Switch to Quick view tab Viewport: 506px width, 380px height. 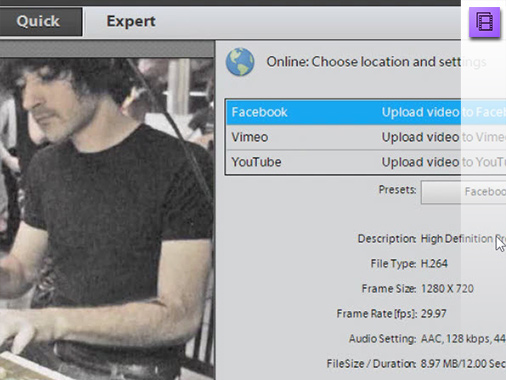tap(40, 21)
